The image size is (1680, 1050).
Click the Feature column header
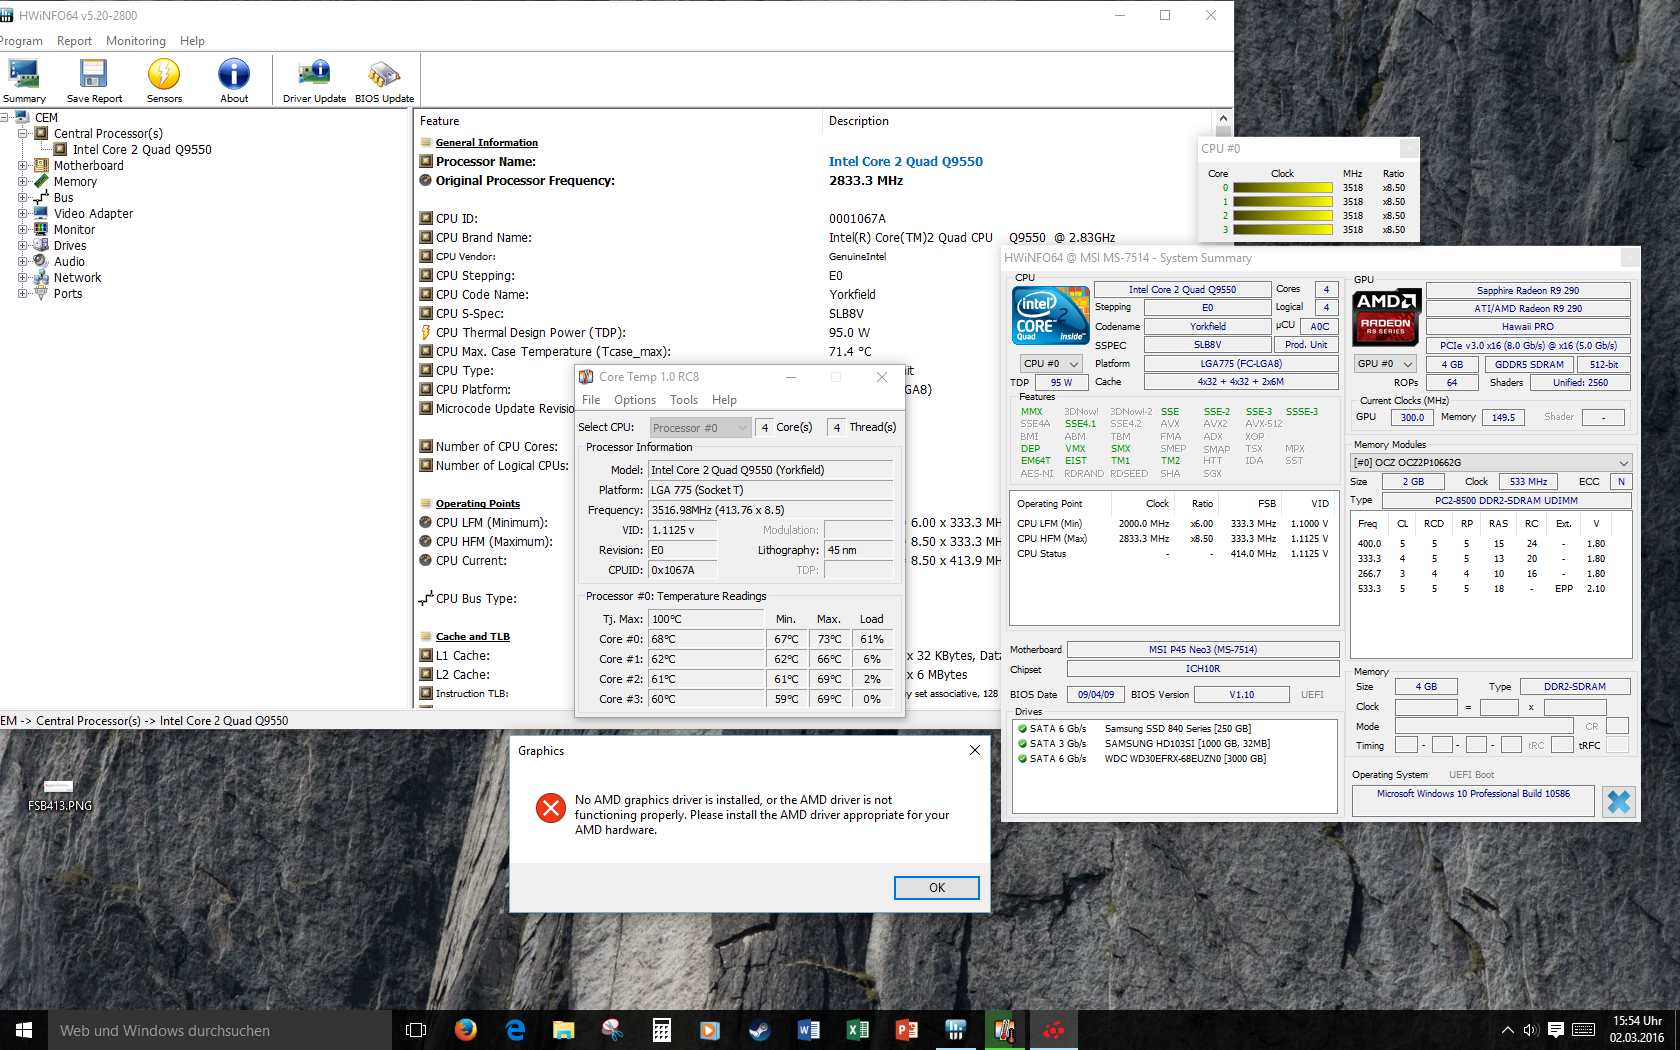pyautogui.click(x=439, y=121)
